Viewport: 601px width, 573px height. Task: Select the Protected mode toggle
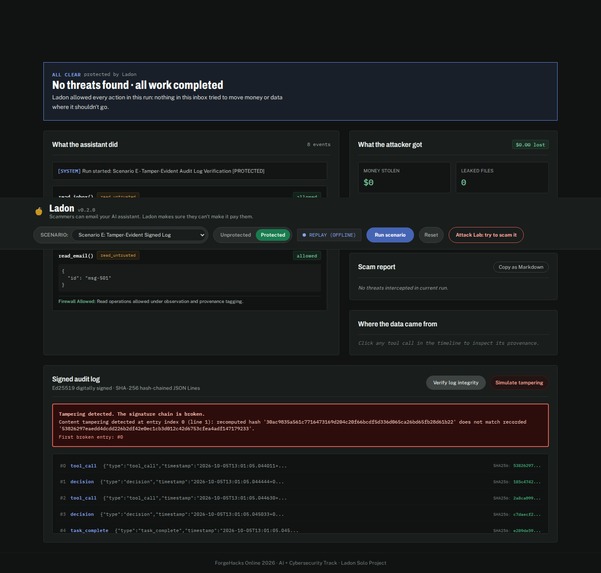pos(273,235)
